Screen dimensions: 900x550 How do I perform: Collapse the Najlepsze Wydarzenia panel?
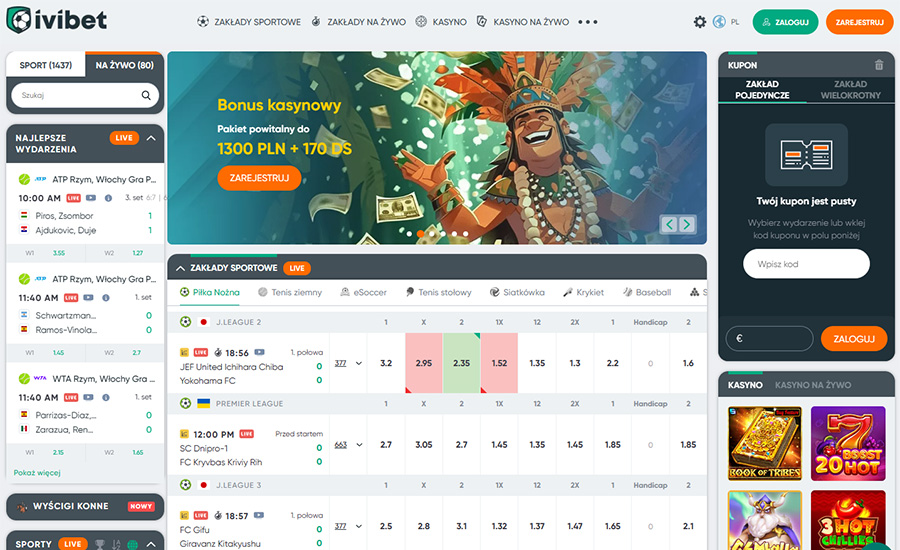[151, 138]
